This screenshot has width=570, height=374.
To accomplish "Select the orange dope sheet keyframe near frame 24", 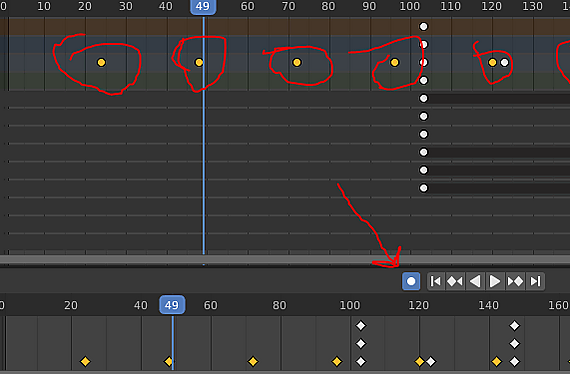I will (x=101, y=63).
